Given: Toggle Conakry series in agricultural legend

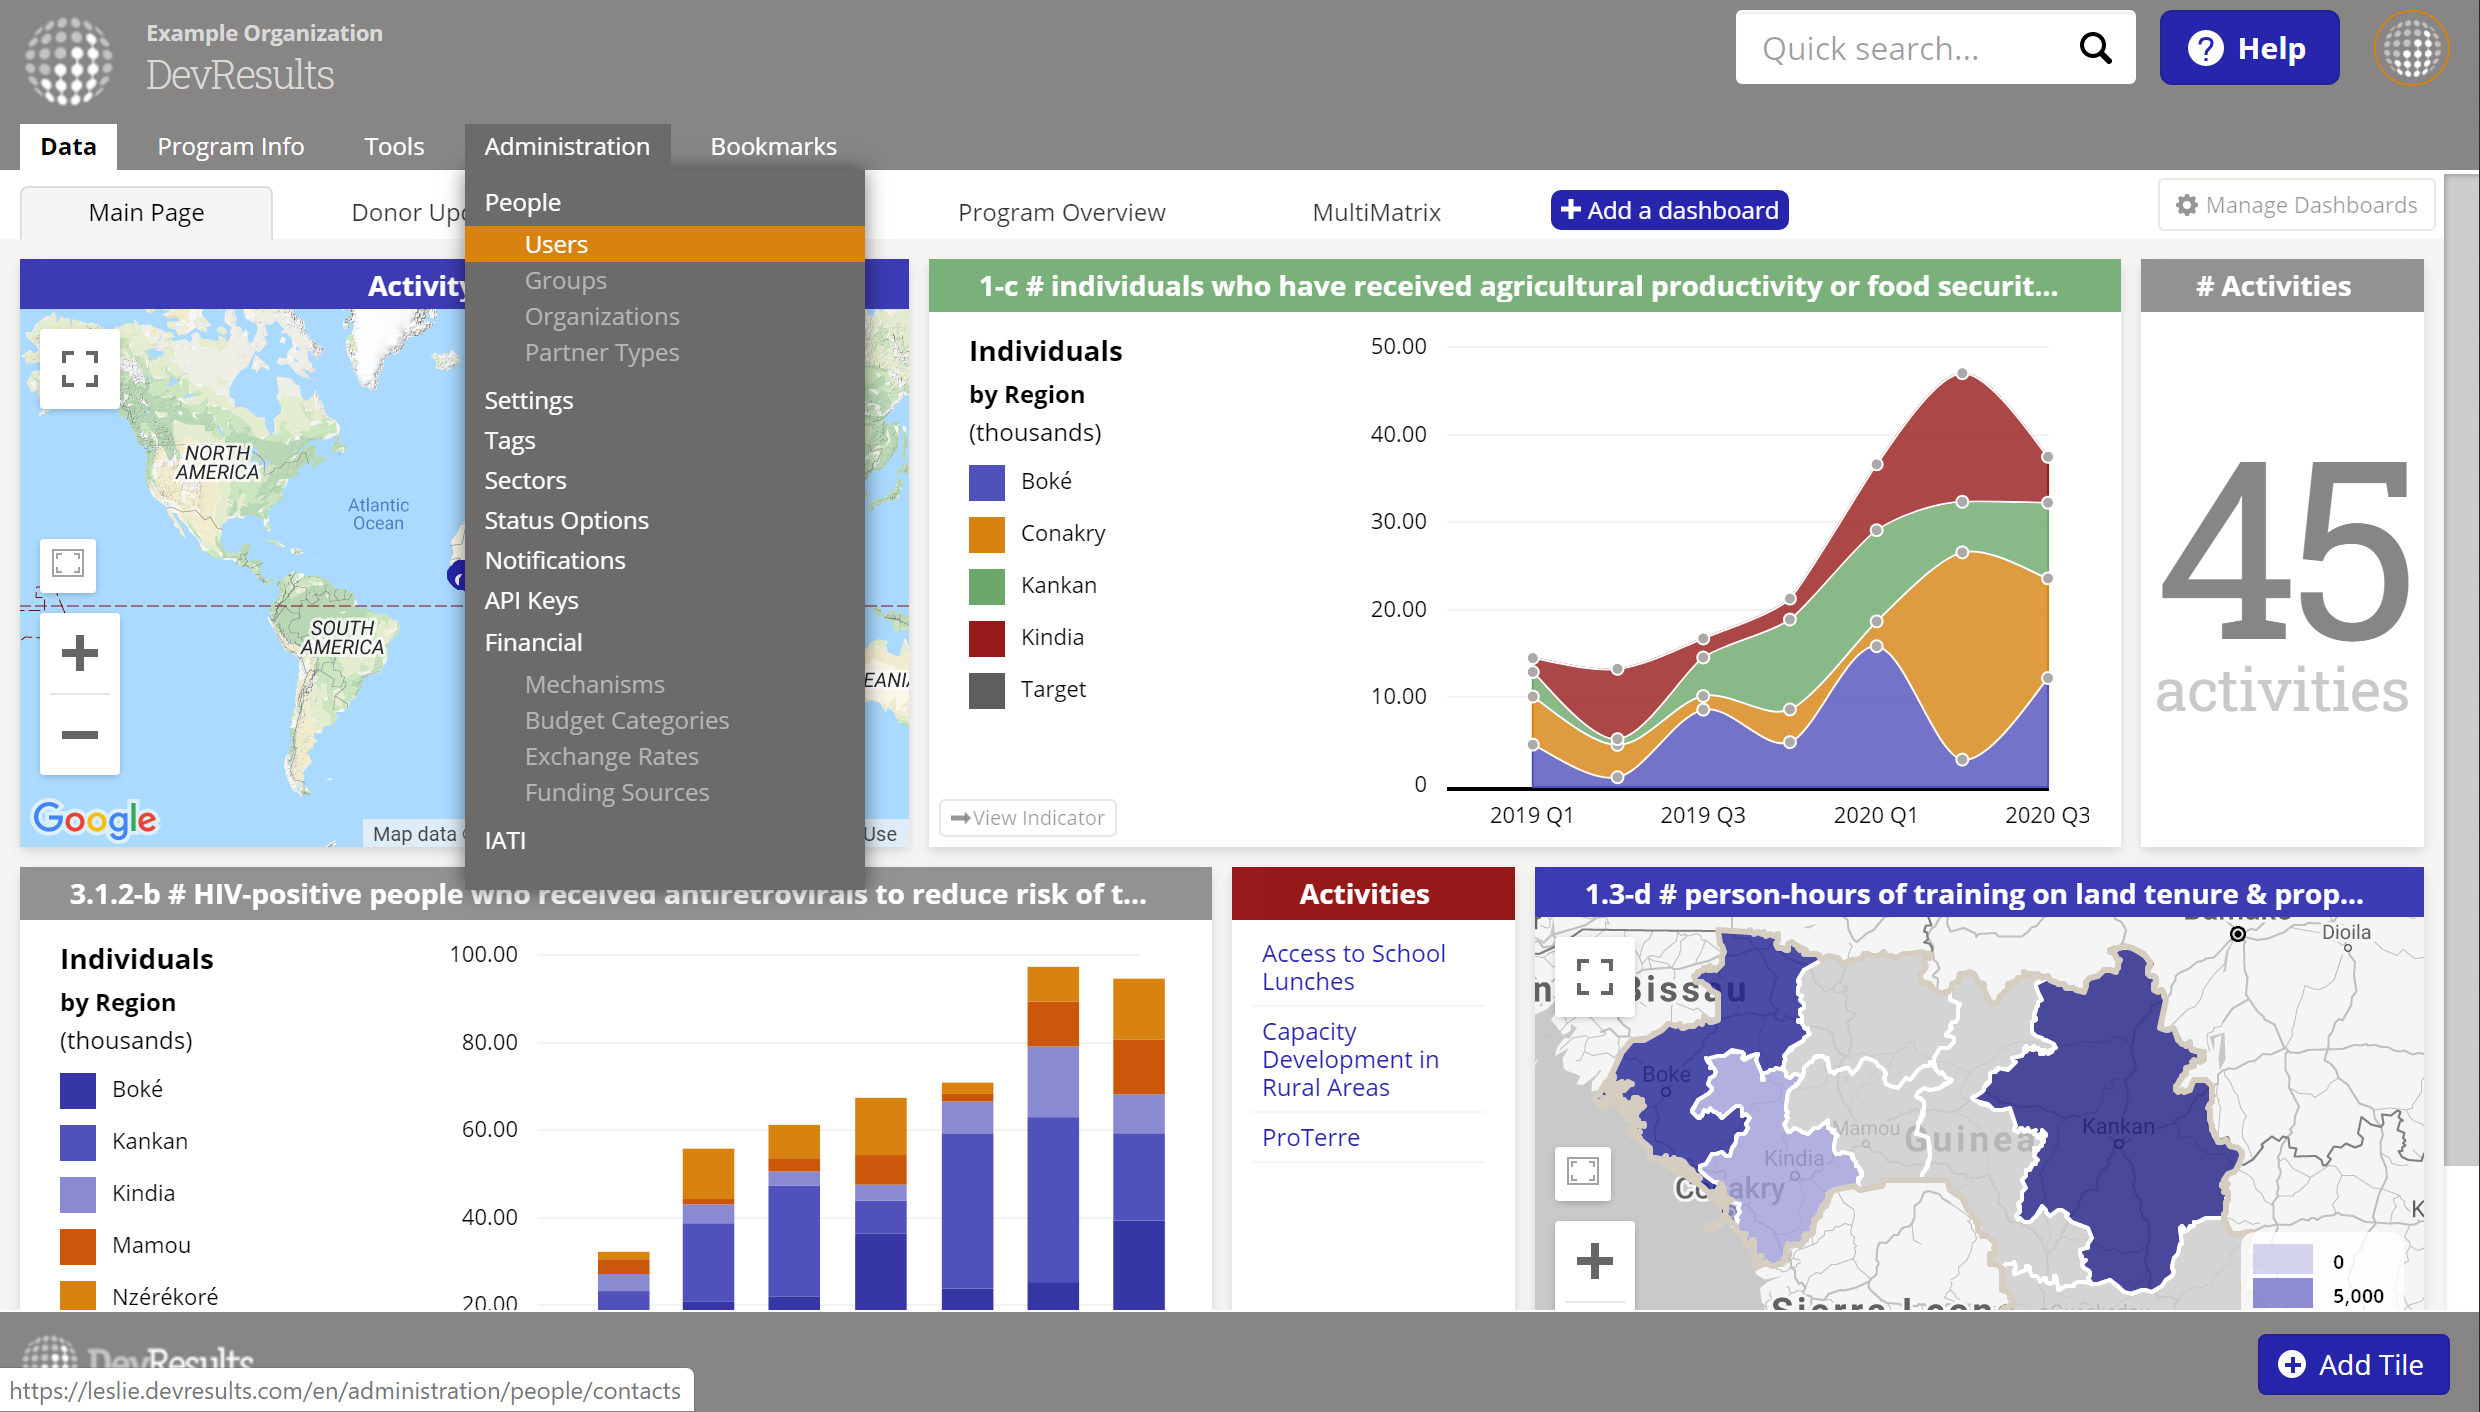Looking at the screenshot, I should click(x=1062, y=534).
